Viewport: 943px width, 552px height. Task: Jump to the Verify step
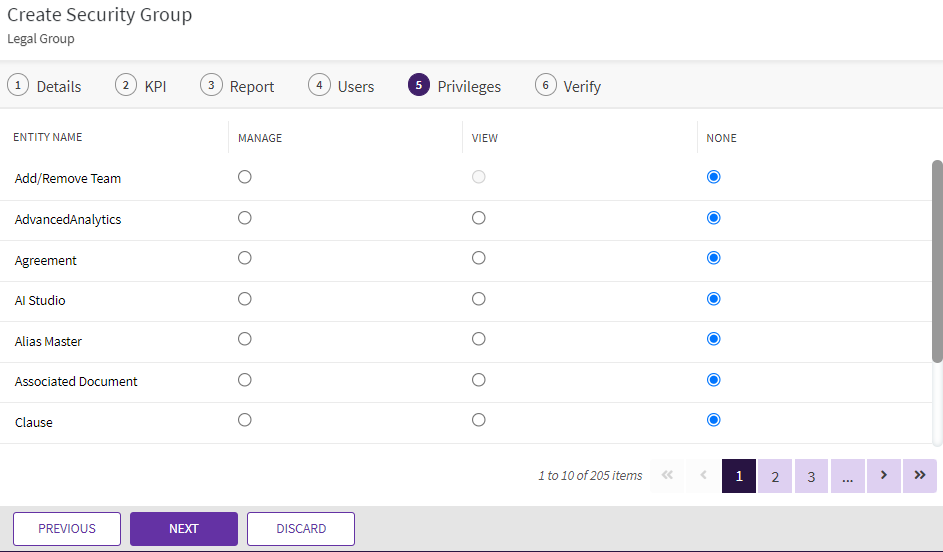(x=568, y=86)
